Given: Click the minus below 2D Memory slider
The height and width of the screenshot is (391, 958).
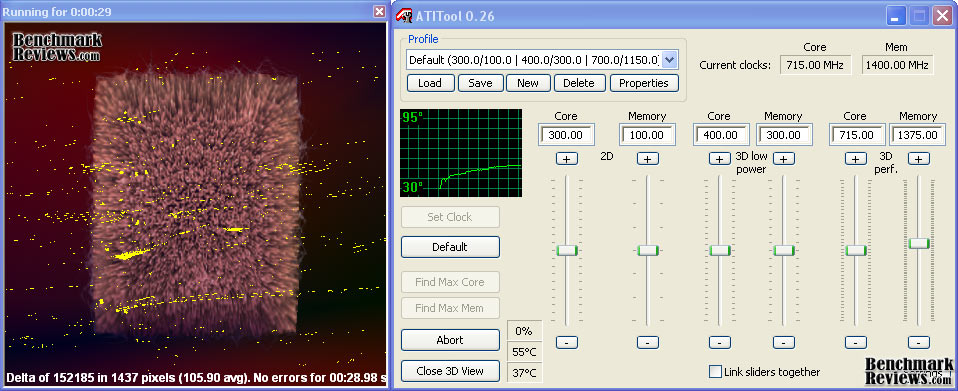Looking at the screenshot, I should coord(648,343).
